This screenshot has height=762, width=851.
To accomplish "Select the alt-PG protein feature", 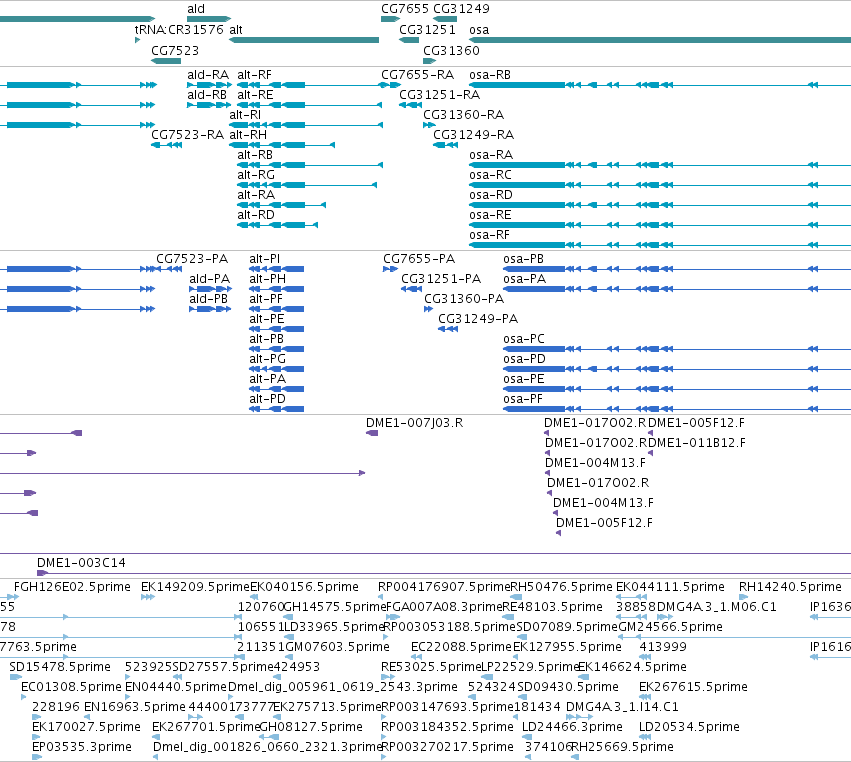I will pyautogui.click(x=276, y=369).
